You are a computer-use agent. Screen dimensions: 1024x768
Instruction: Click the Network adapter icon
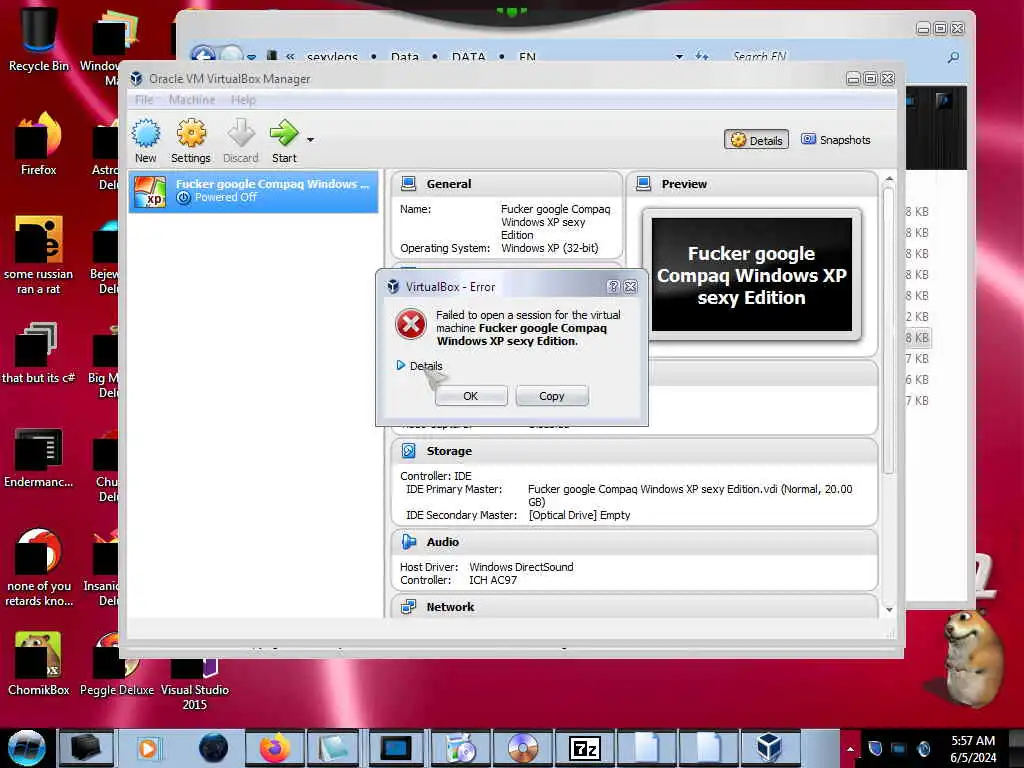pyautogui.click(x=409, y=607)
